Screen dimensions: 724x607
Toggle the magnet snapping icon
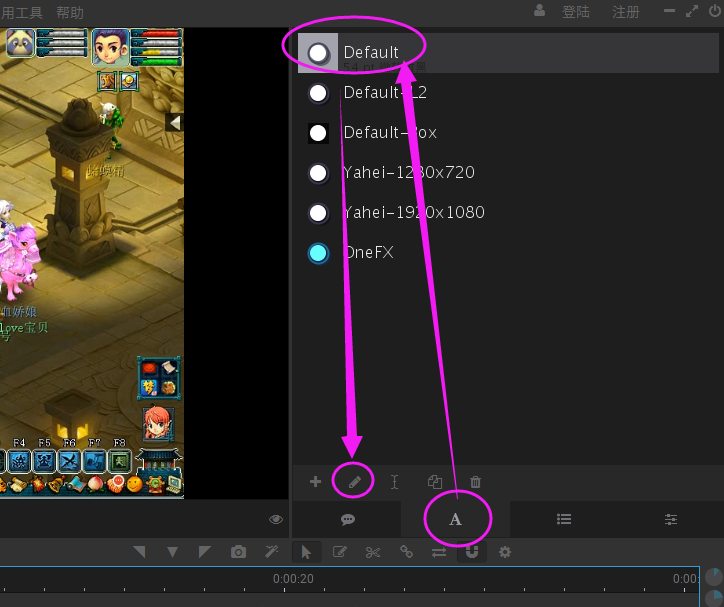(x=471, y=552)
